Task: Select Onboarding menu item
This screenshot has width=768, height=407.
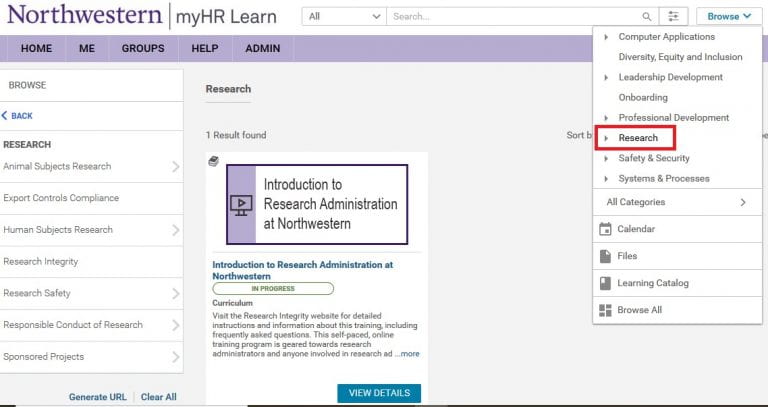Action: (643, 97)
